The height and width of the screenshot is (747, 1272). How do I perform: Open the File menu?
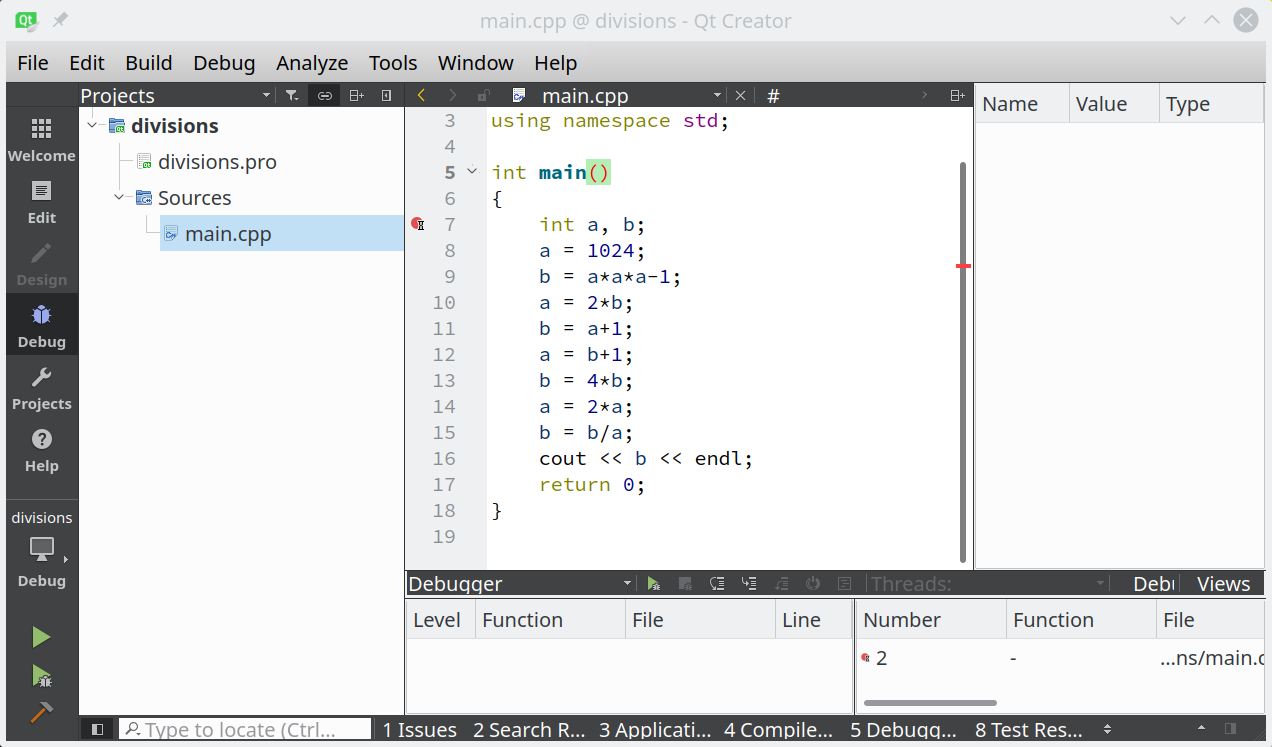coord(33,63)
